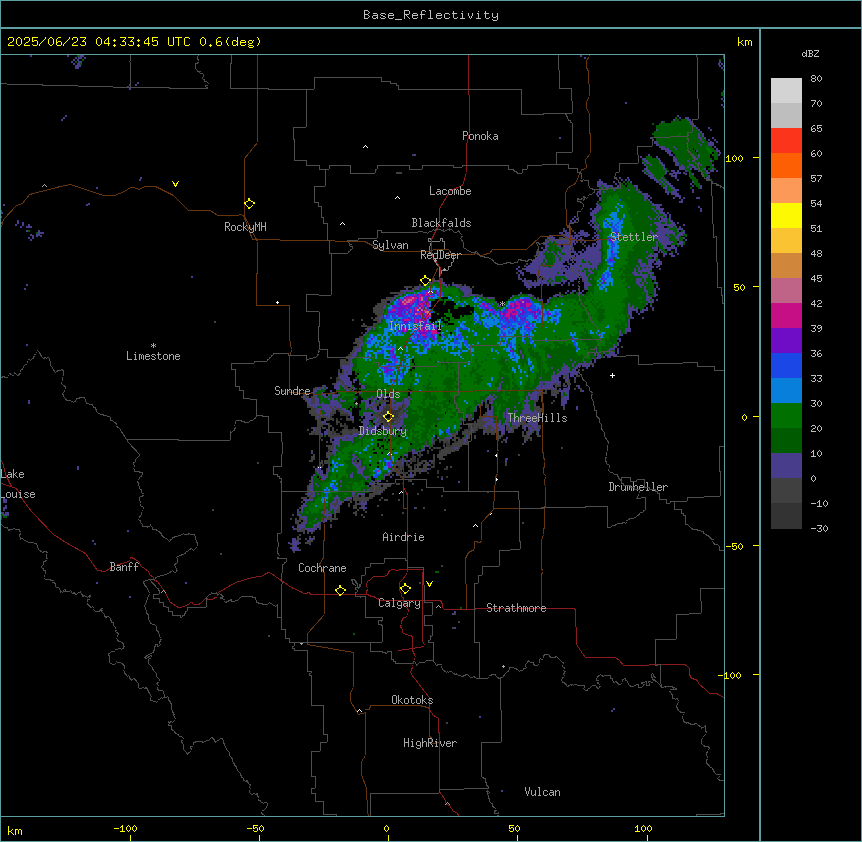Click the Cochrane city label
Viewport: 862px width, 842px height.
tap(322, 568)
